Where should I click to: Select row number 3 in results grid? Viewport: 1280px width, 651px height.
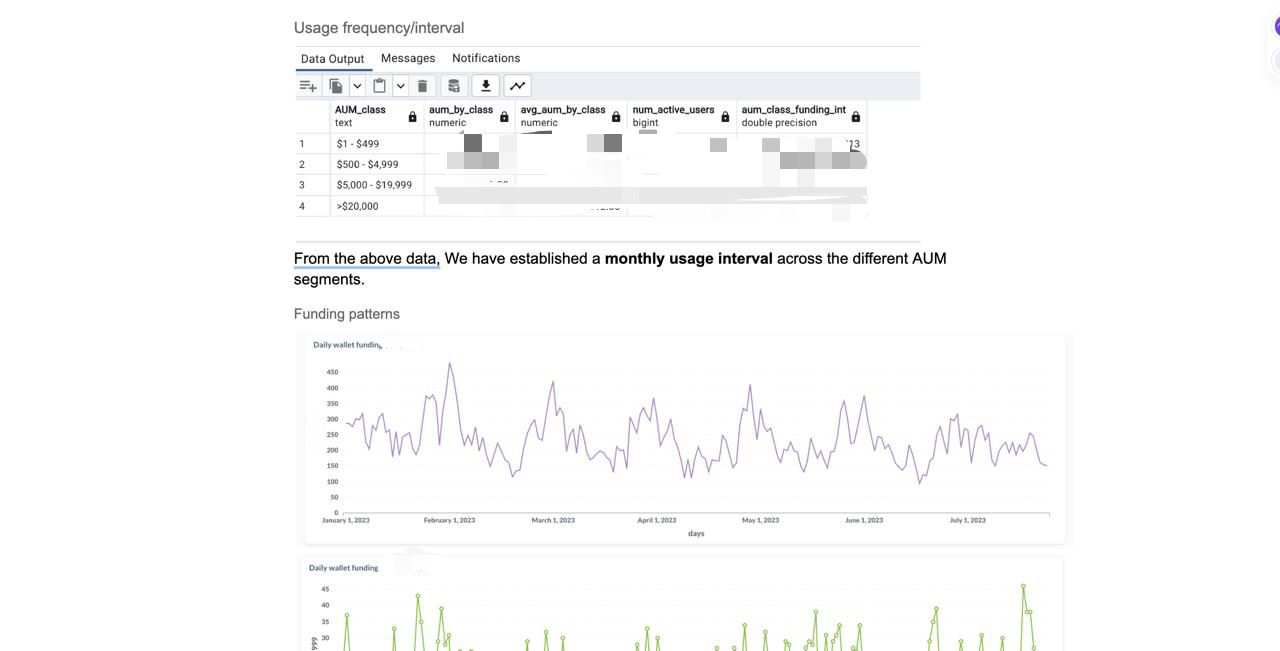pyautogui.click(x=312, y=185)
